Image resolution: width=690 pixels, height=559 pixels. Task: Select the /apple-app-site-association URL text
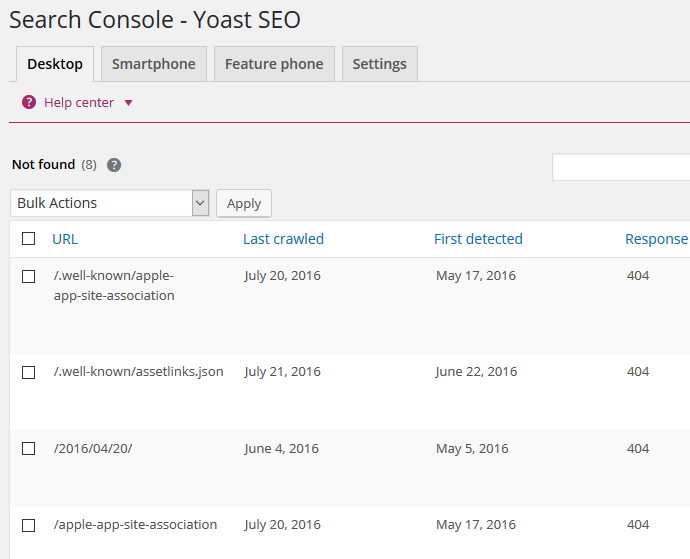tap(136, 525)
